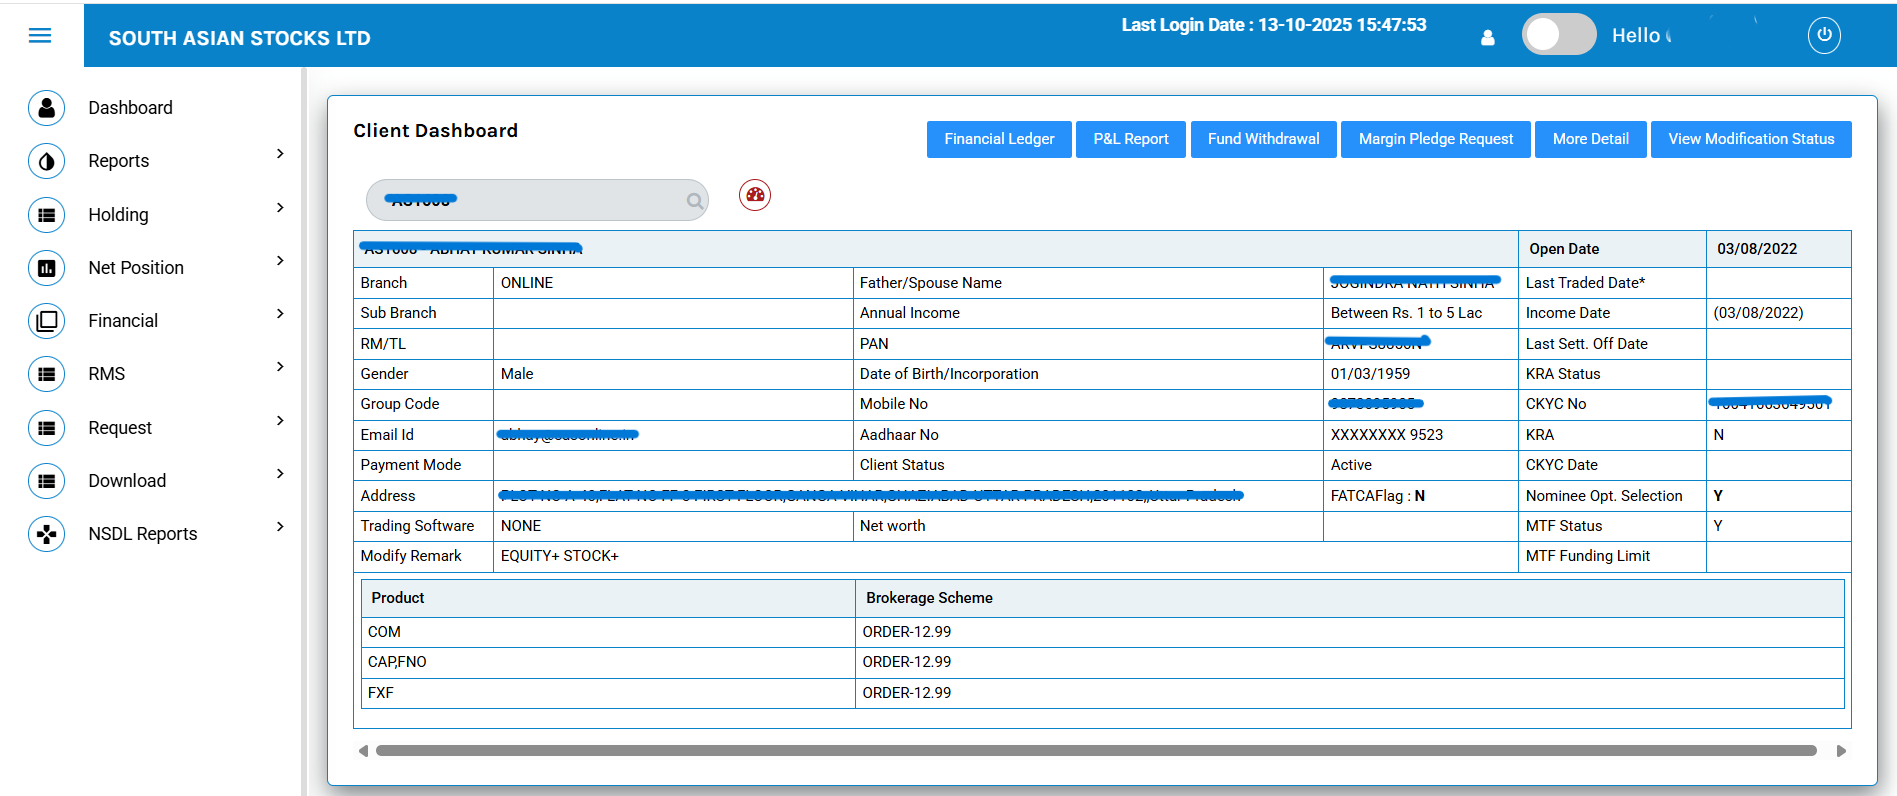
Task: Click the red dashboard gauge icon
Action: (x=755, y=195)
